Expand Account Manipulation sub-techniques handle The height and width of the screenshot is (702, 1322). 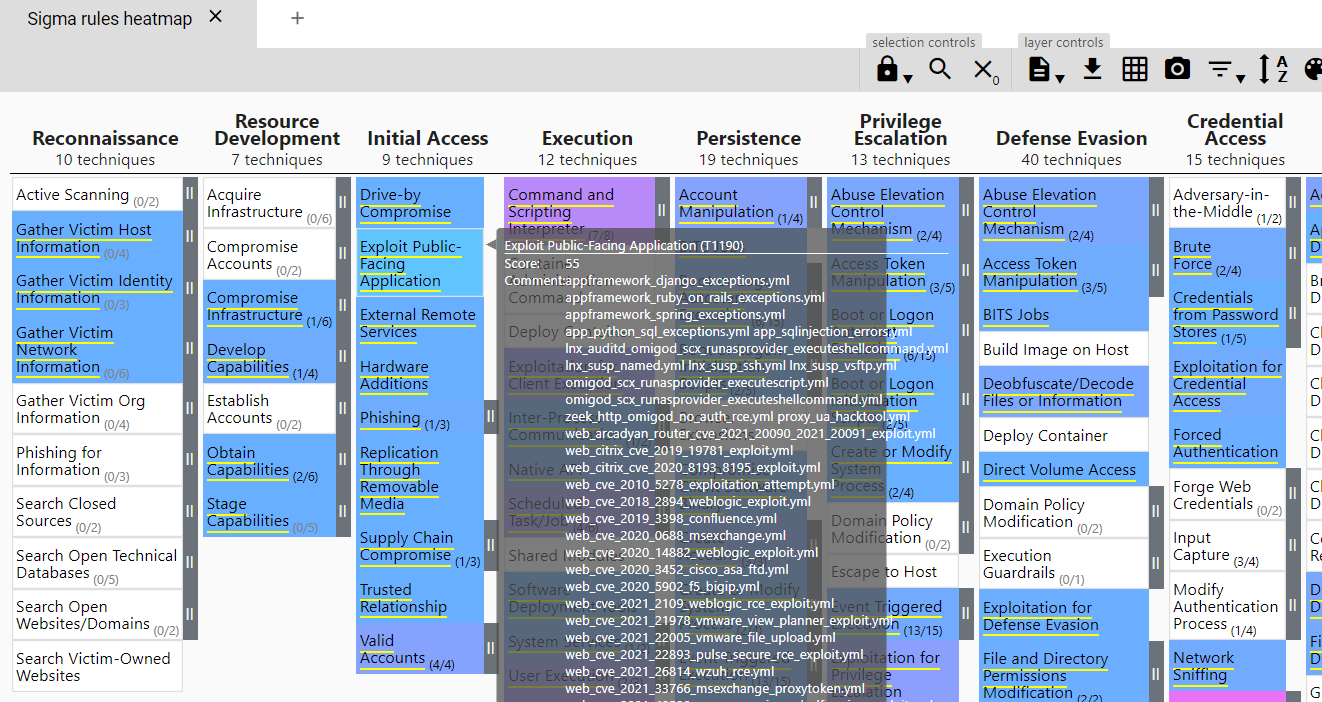point(813,203)
